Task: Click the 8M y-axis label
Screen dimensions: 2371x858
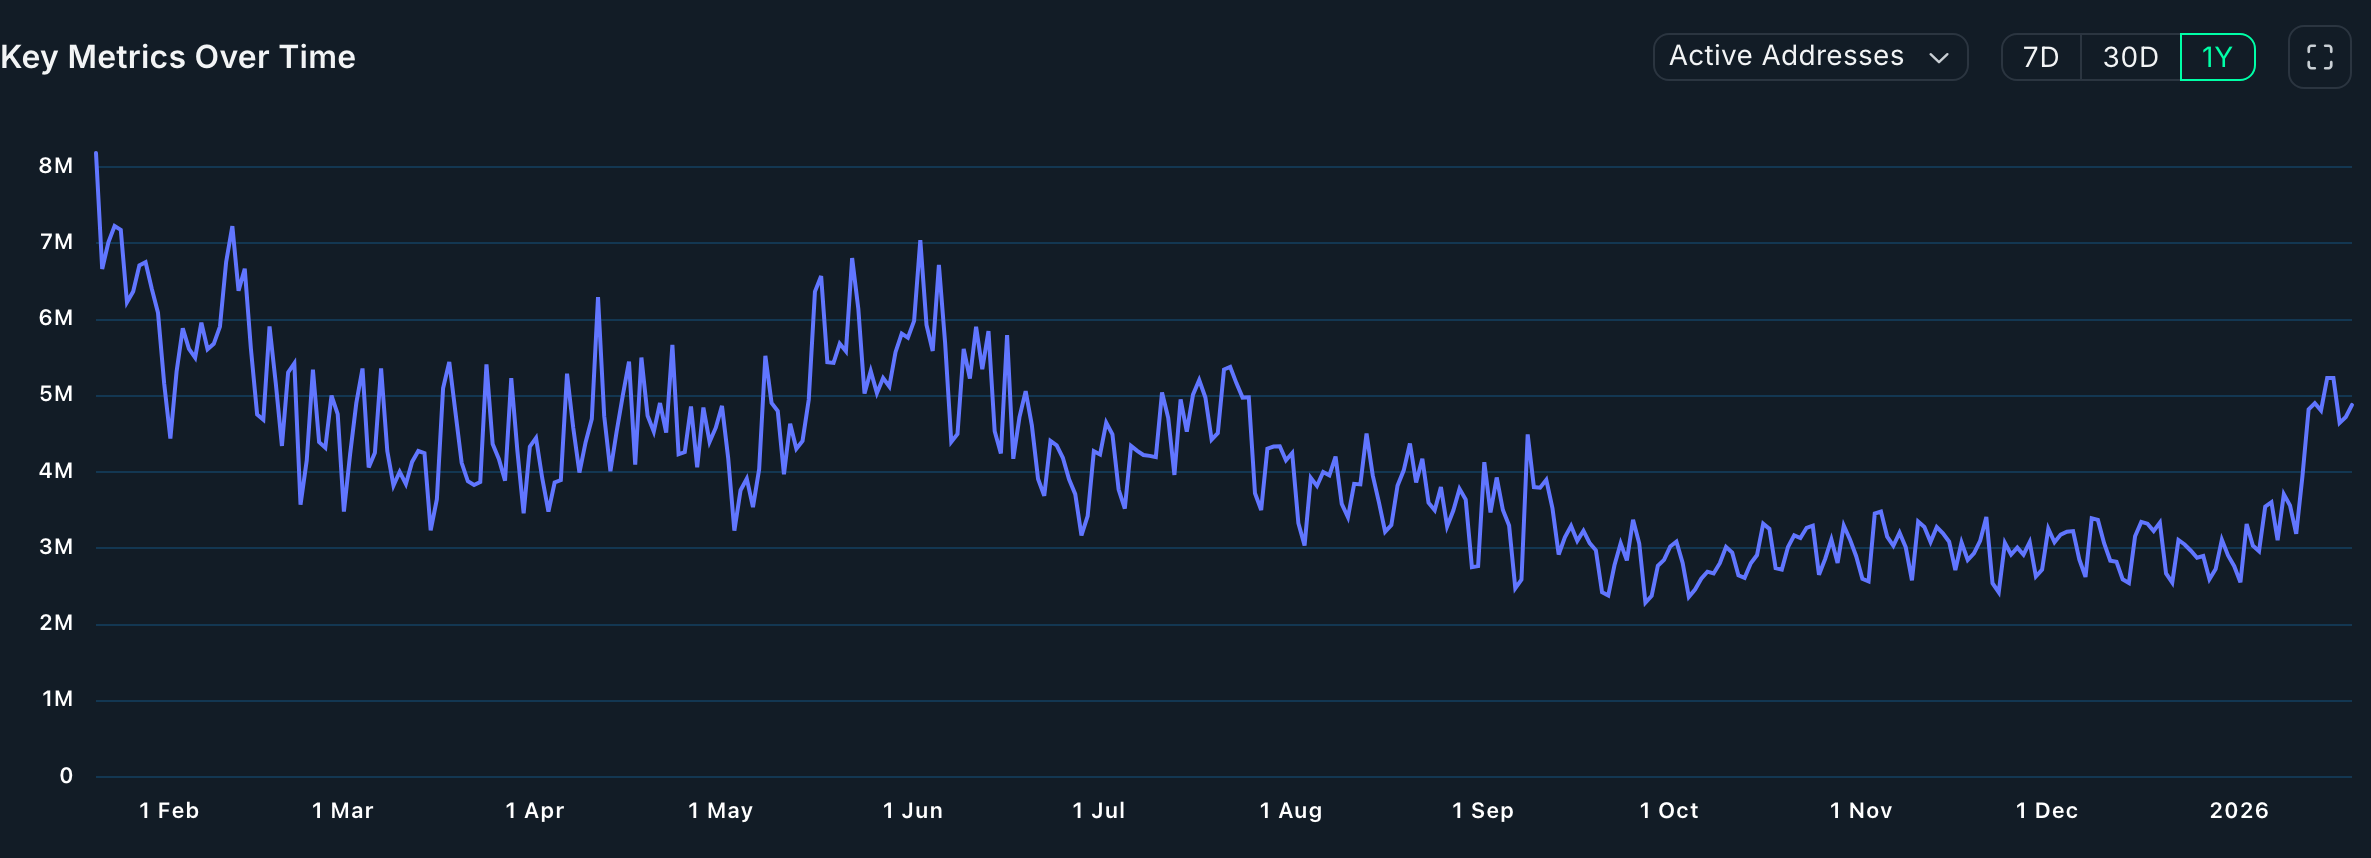Action: click(x=56, y=166)
